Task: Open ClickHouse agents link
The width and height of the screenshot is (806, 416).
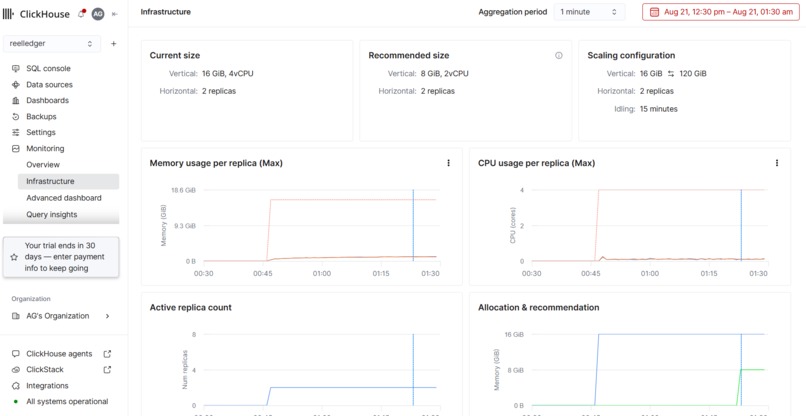Action: (61, 354)
